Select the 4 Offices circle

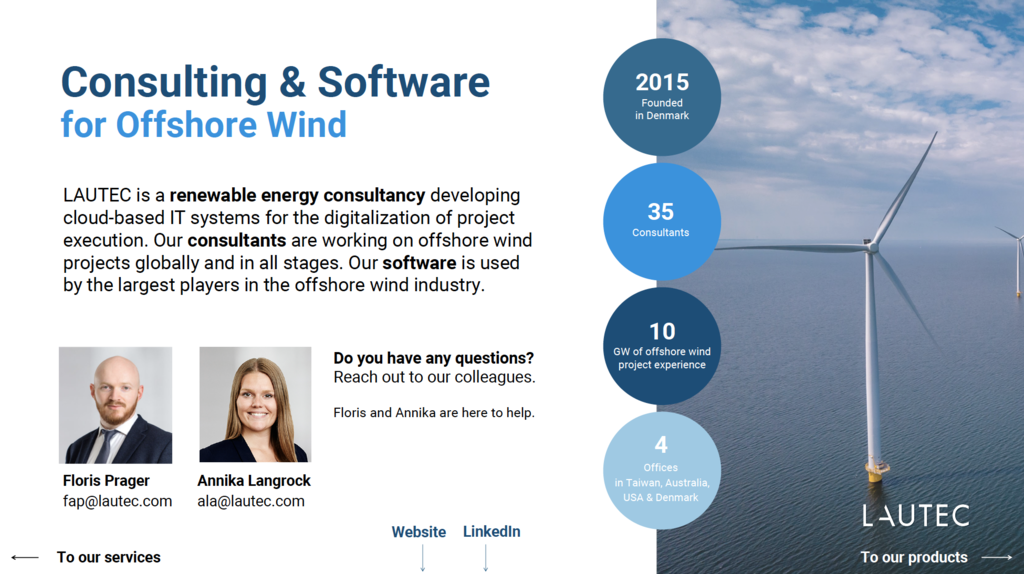661,470
